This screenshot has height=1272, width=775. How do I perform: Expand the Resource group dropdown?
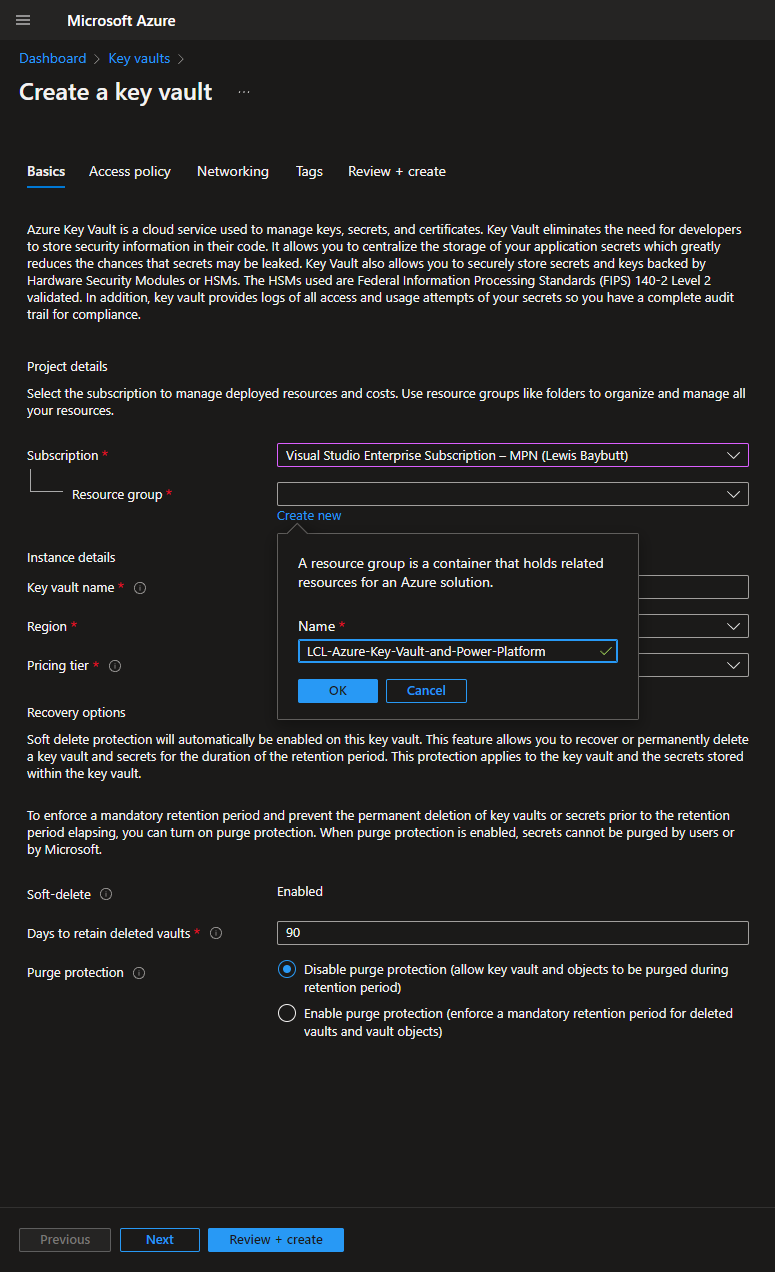point(512,494)
